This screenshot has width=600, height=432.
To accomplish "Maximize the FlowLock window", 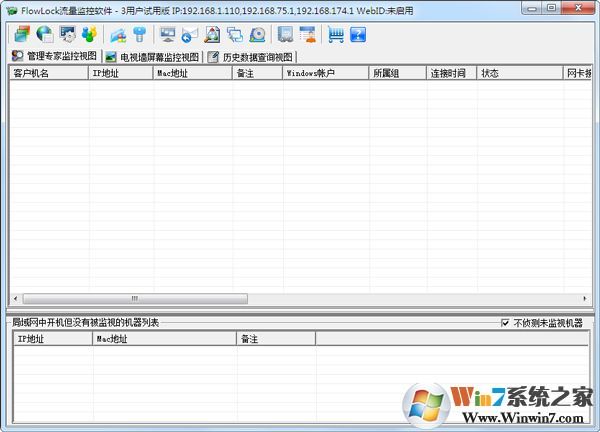I will point(551,8).
